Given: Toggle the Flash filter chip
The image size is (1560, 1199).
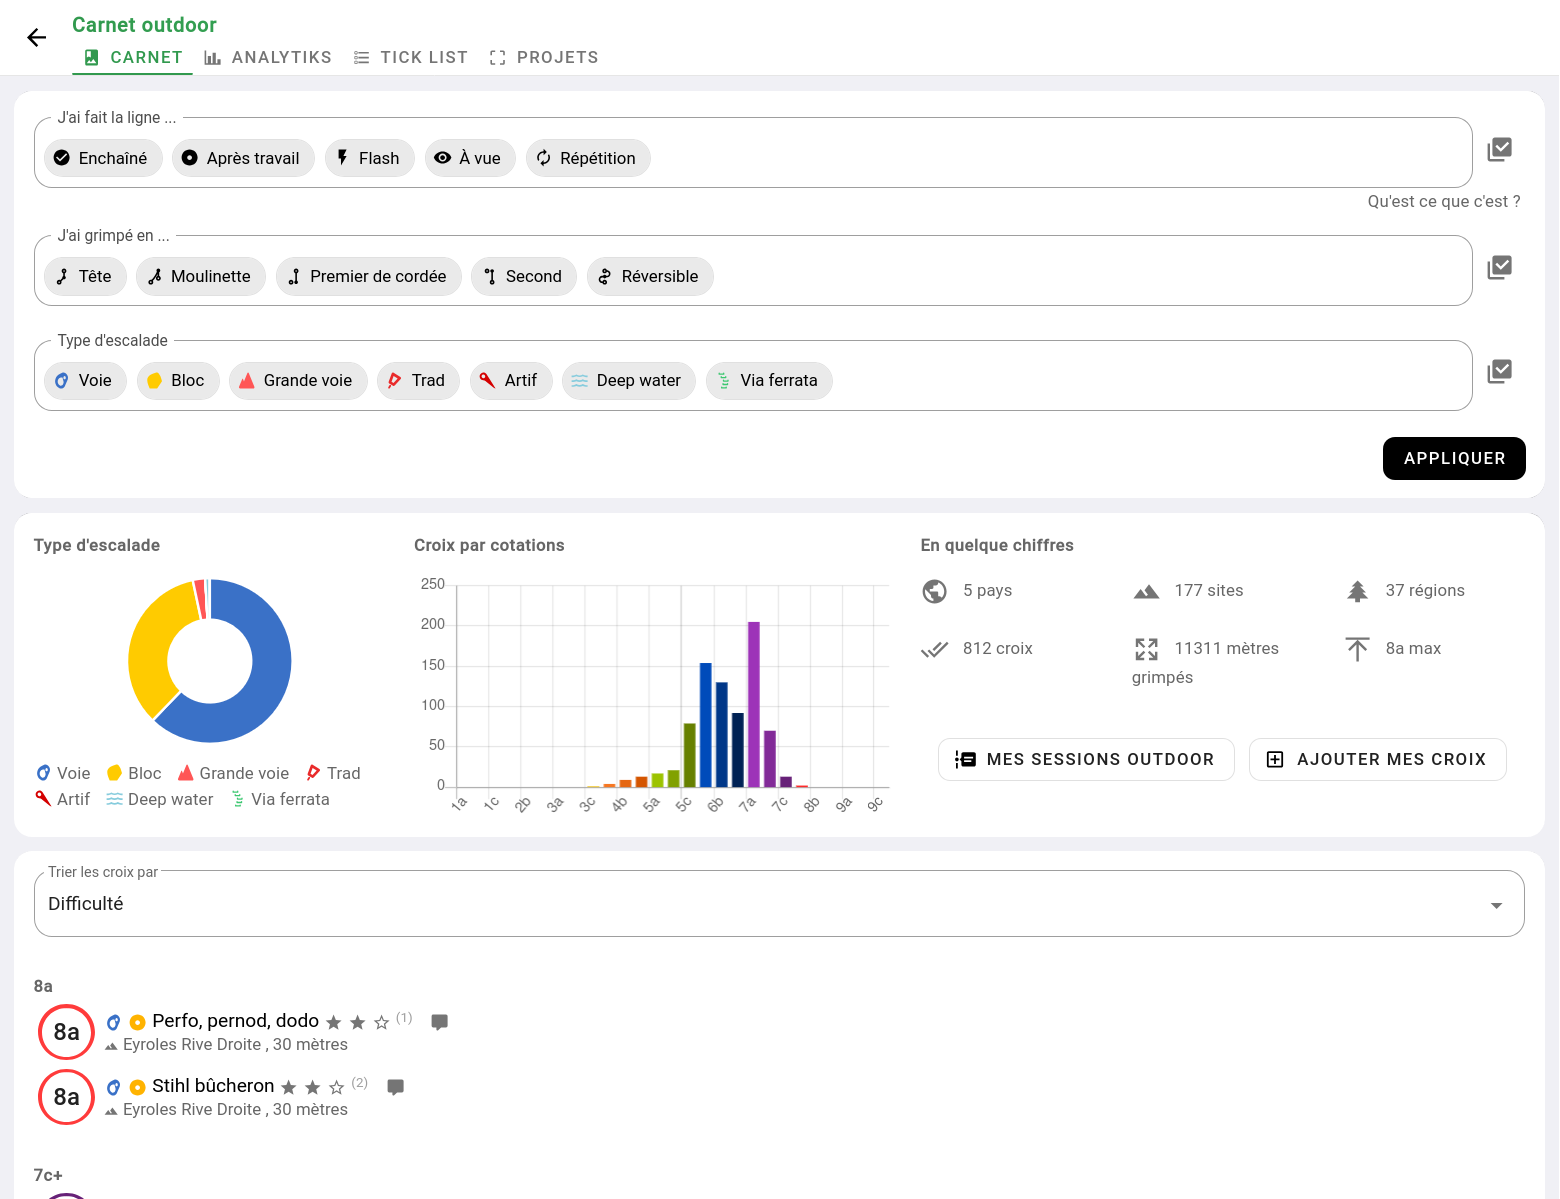Looking at the screenshot, I should 369,158.
